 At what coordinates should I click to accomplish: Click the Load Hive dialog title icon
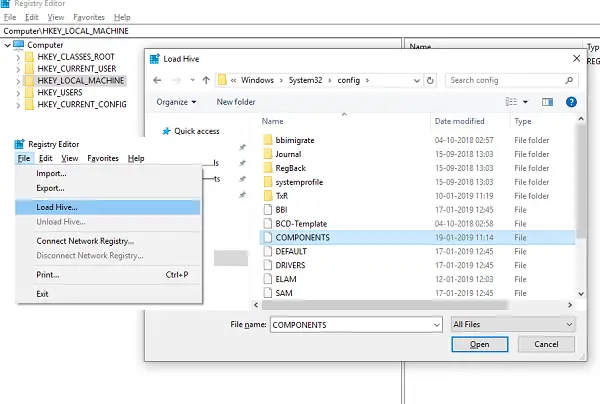tap(155, 59)
